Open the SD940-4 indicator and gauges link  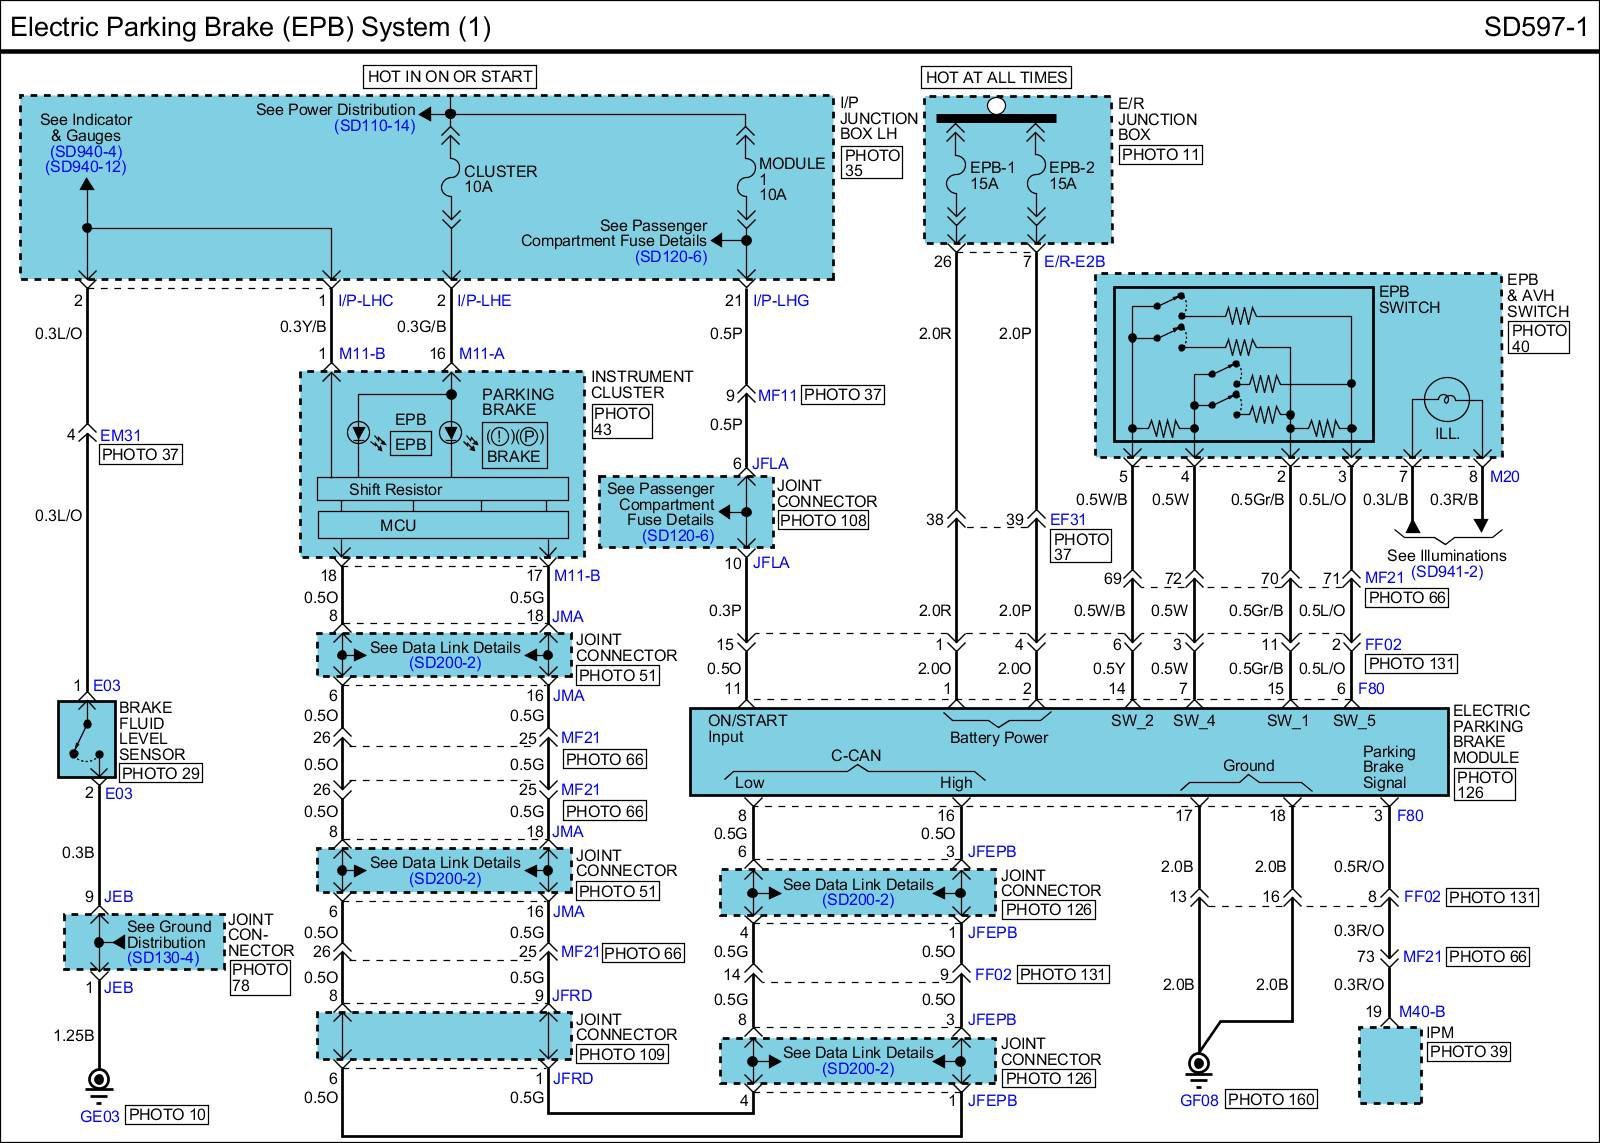click(x=86, y=152)
